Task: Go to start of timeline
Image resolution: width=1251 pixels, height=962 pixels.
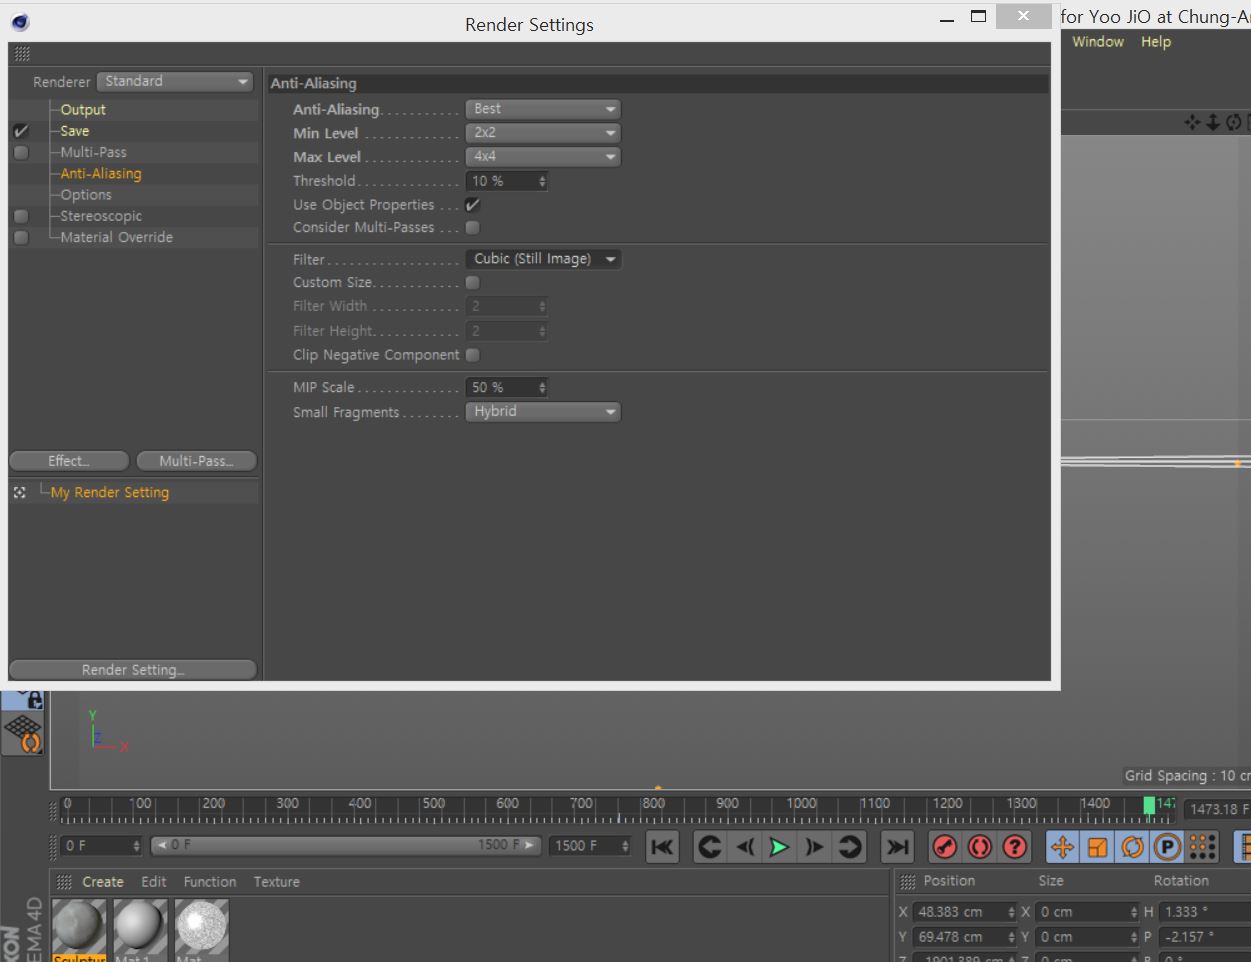Action: tap(662, 847)
